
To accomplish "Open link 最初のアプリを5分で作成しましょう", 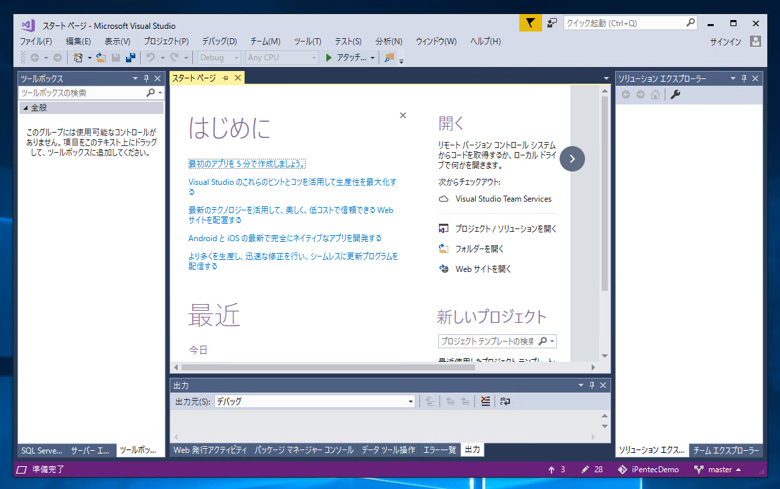I will (247, 164).
